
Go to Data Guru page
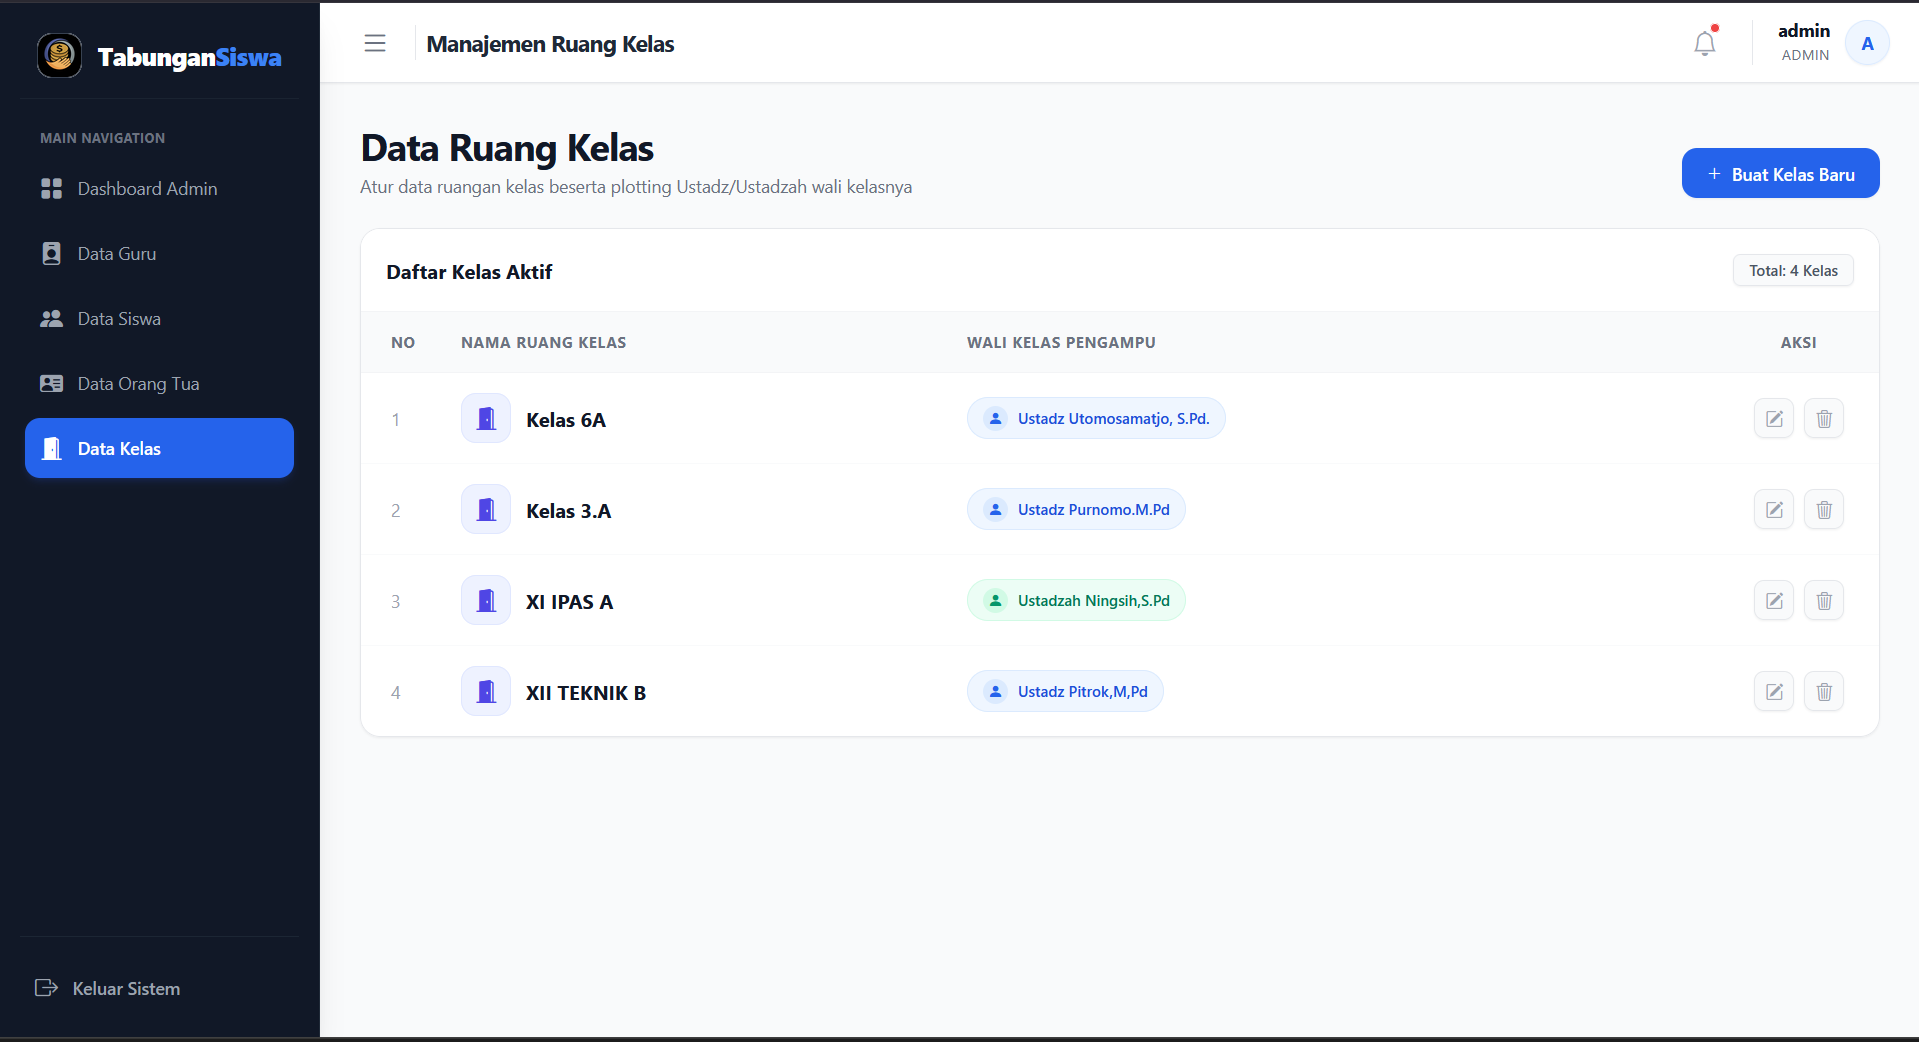[x=160, y=254]
